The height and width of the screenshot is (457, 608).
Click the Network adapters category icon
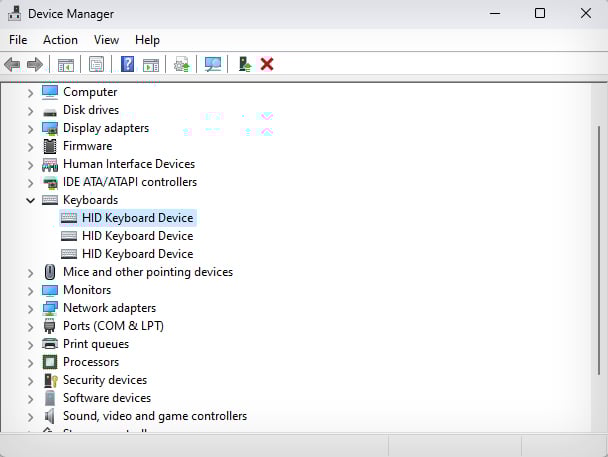click(50, 308)
